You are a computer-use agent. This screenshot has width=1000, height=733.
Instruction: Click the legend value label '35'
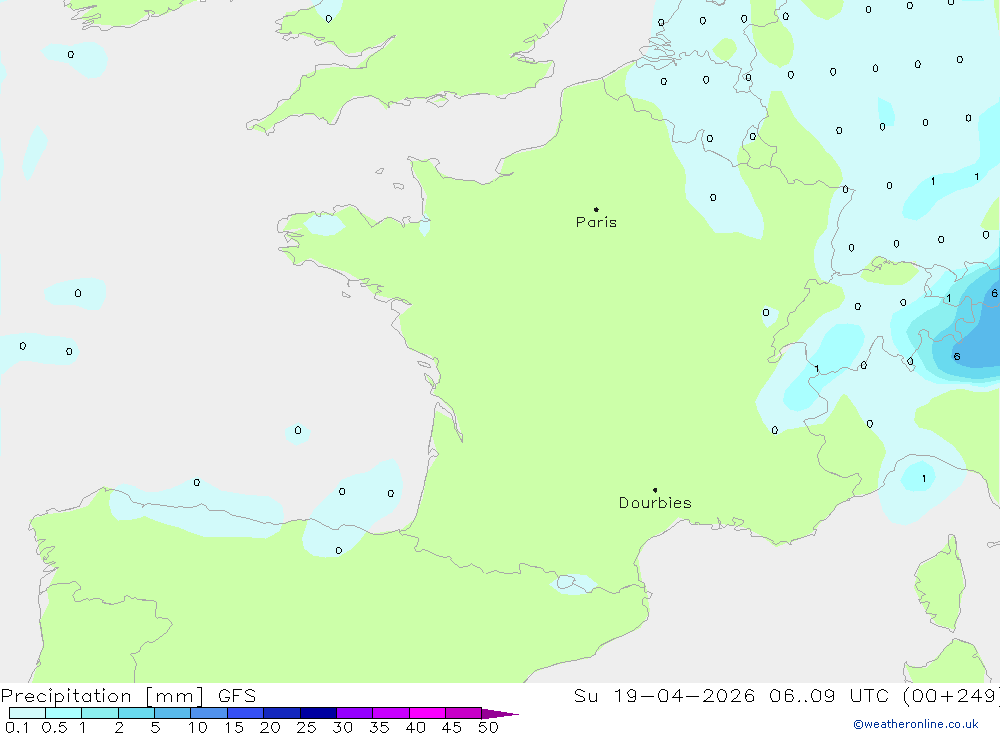pos(379,727)
